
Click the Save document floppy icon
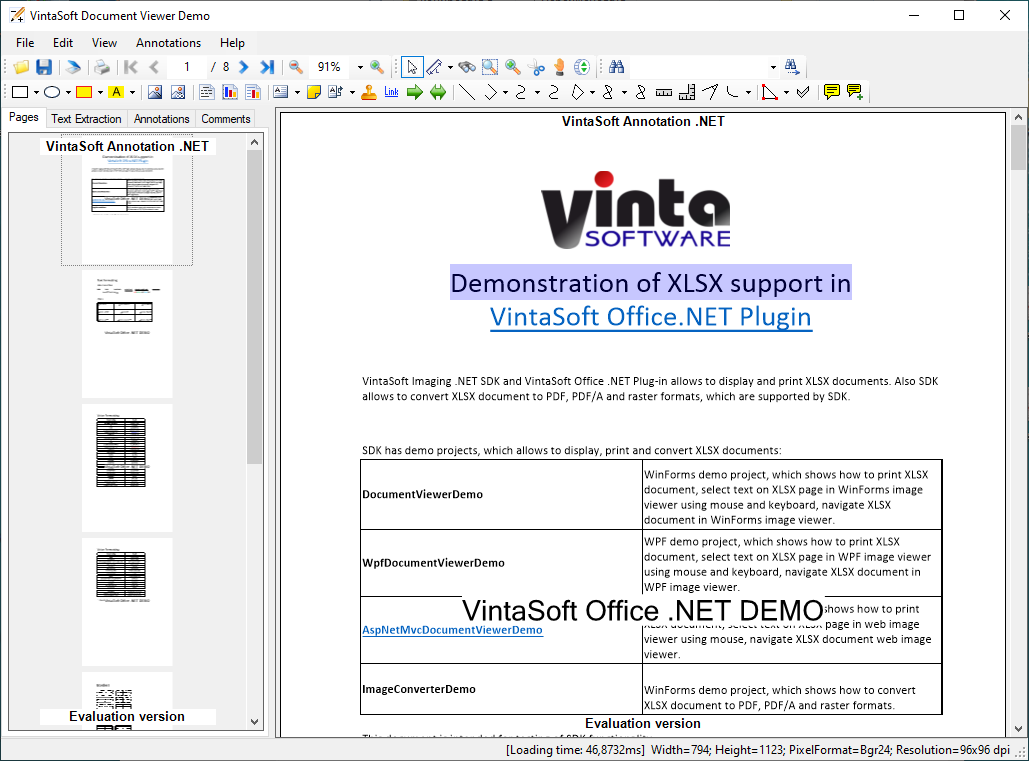[44, 67]
